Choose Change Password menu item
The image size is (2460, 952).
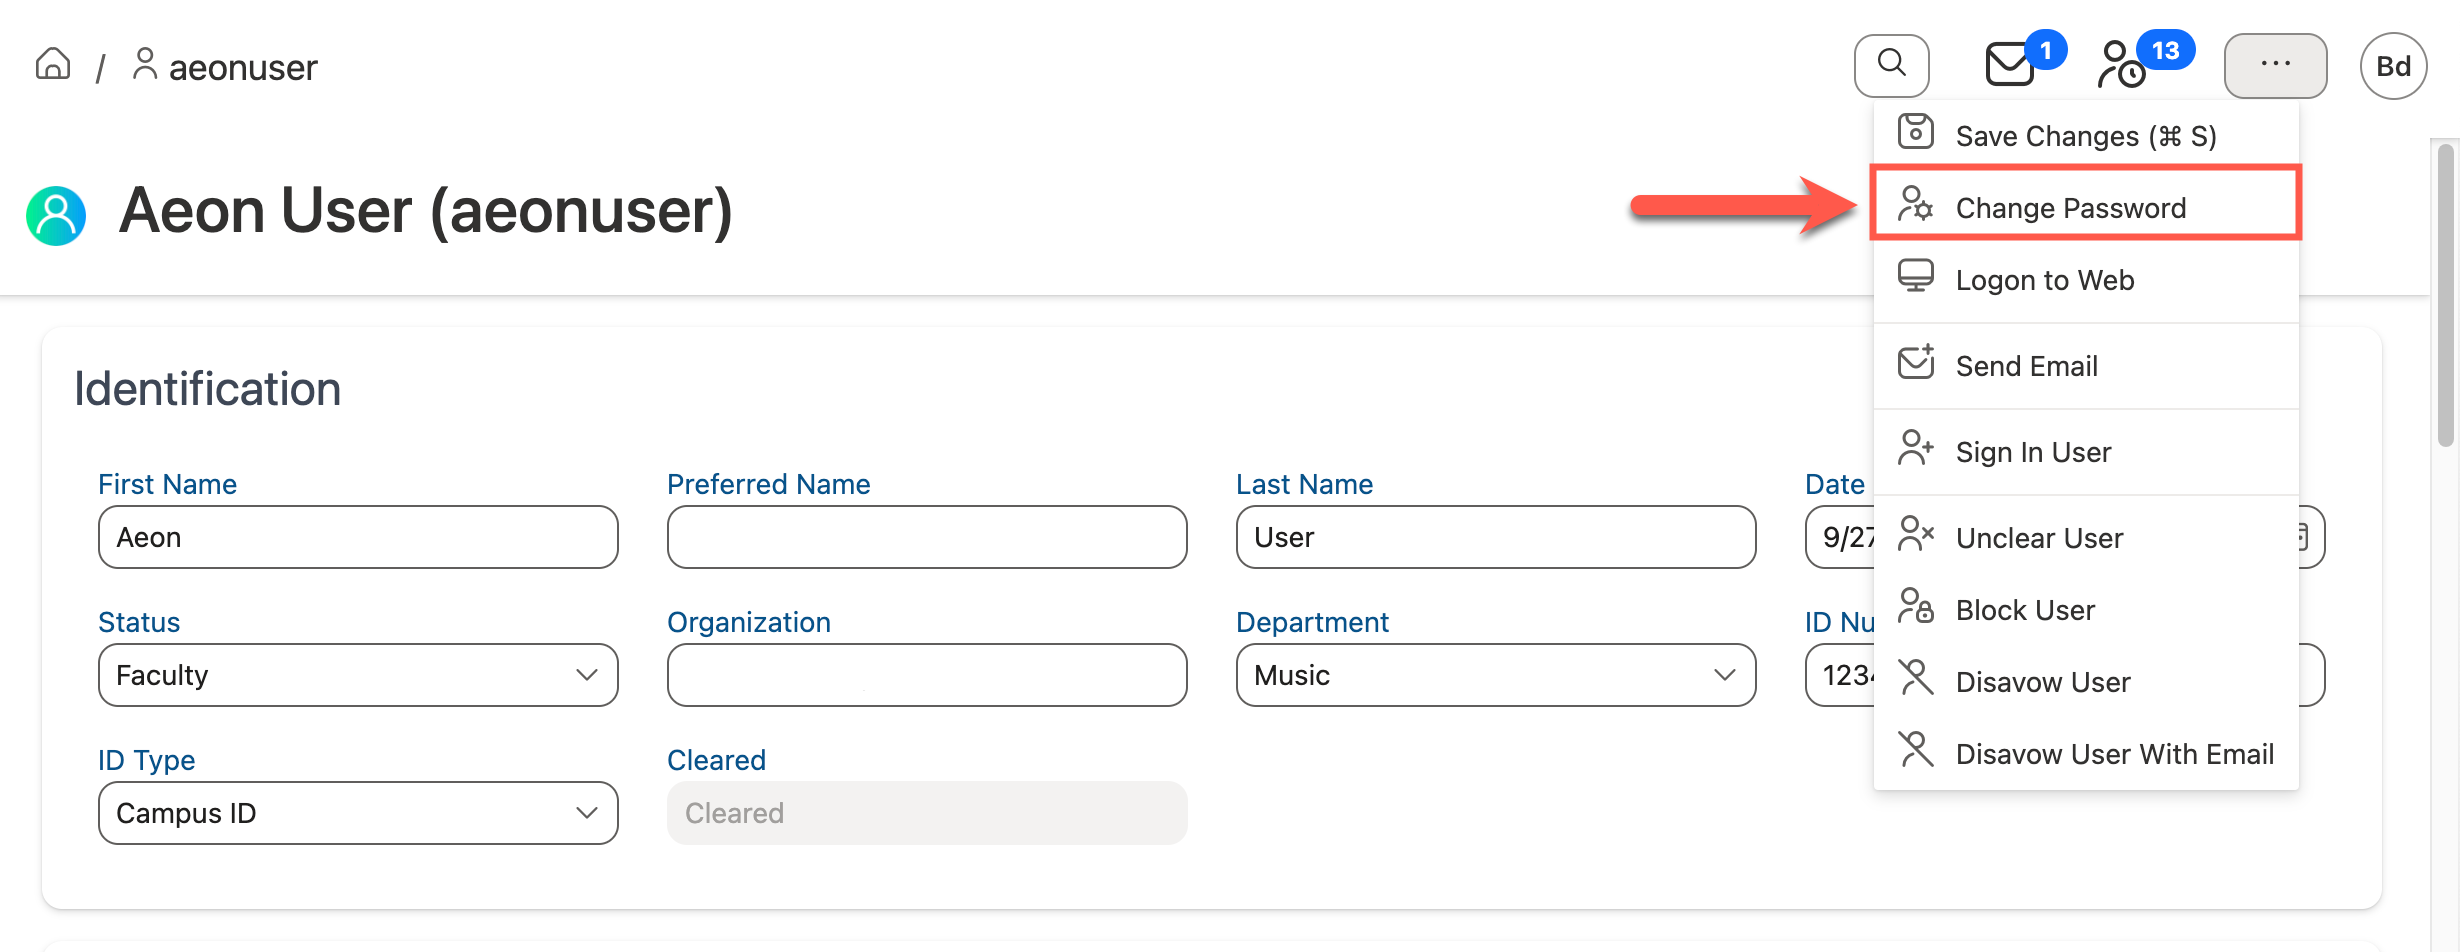tap(2070, 208)
